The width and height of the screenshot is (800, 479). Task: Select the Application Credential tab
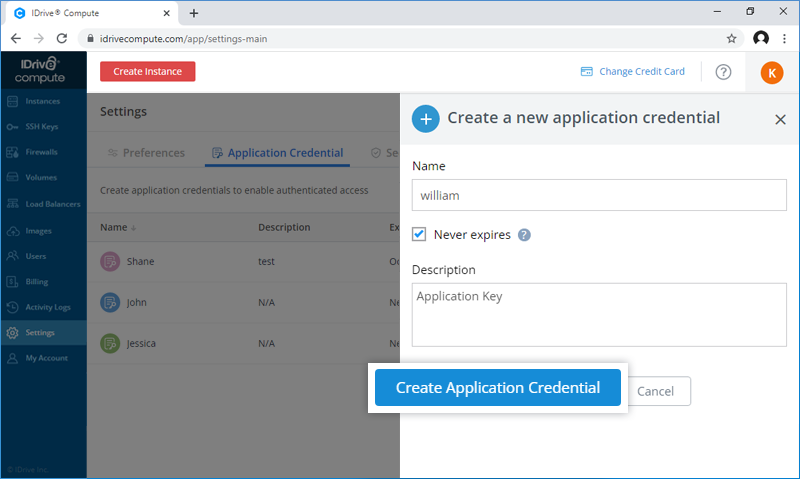click(x=278, y=153)
